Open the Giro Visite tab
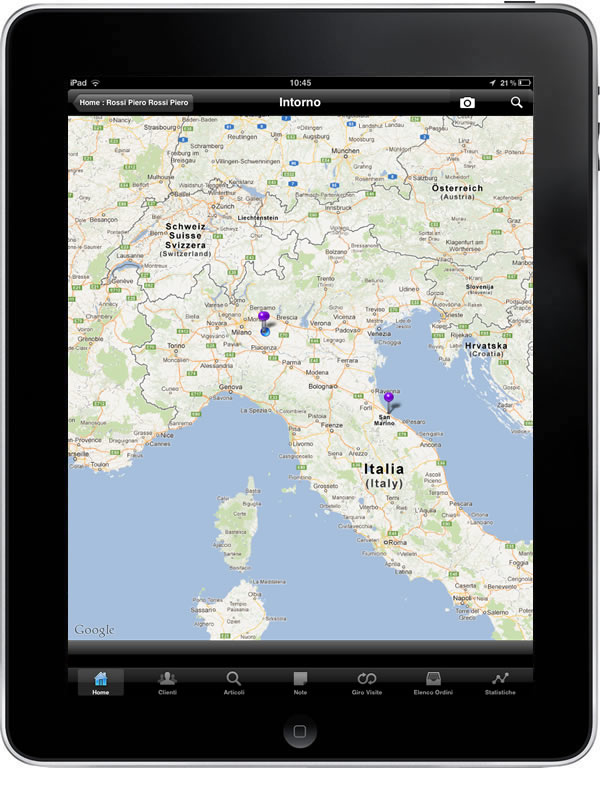The height and width of the screenshot is (800, 600). click(367, 683)
